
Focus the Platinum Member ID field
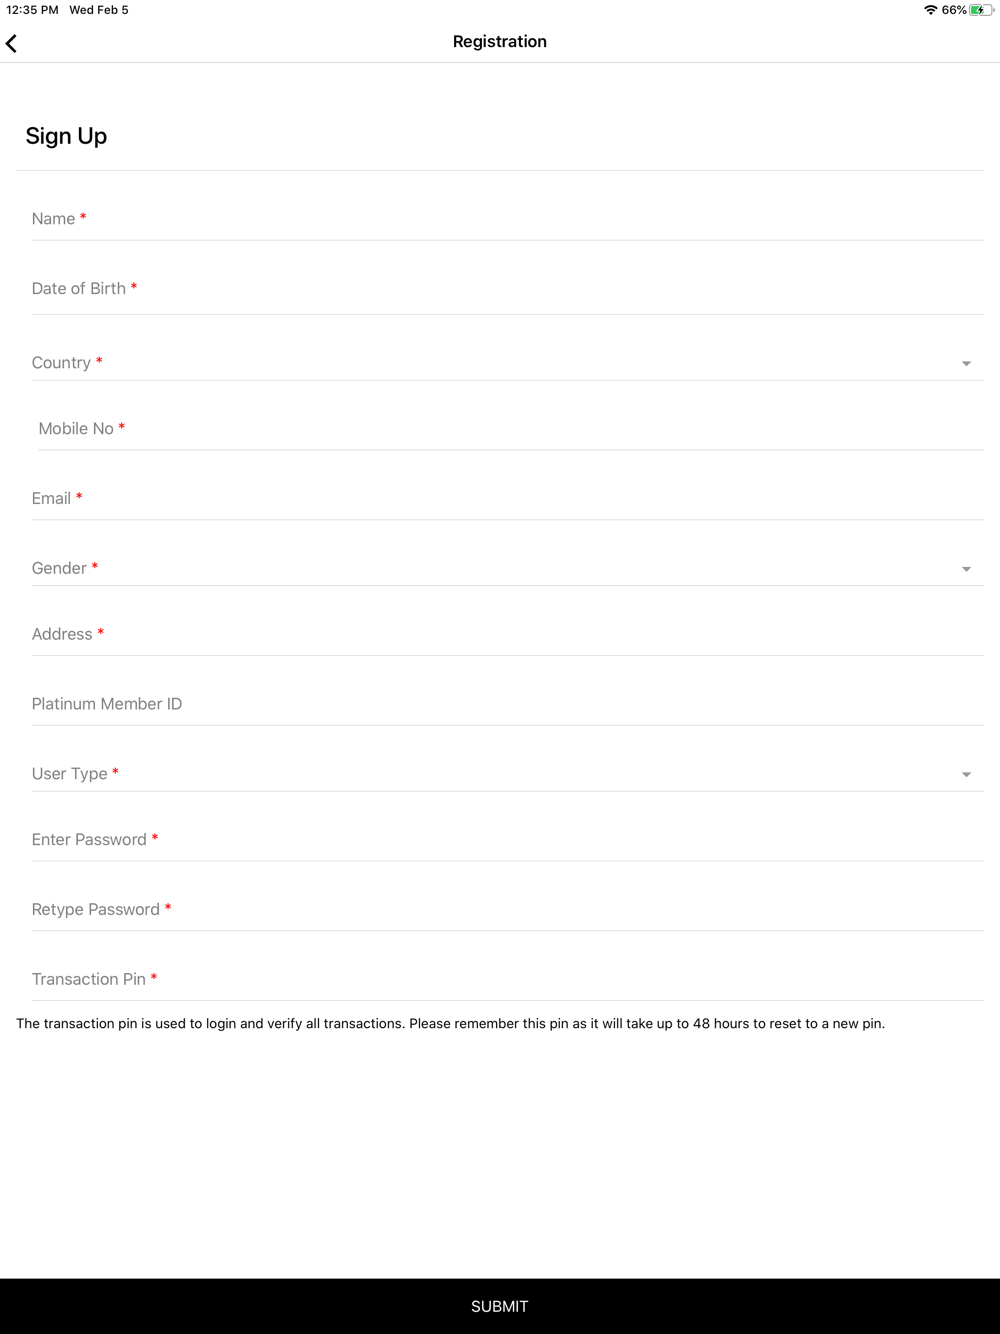[507, 704]
